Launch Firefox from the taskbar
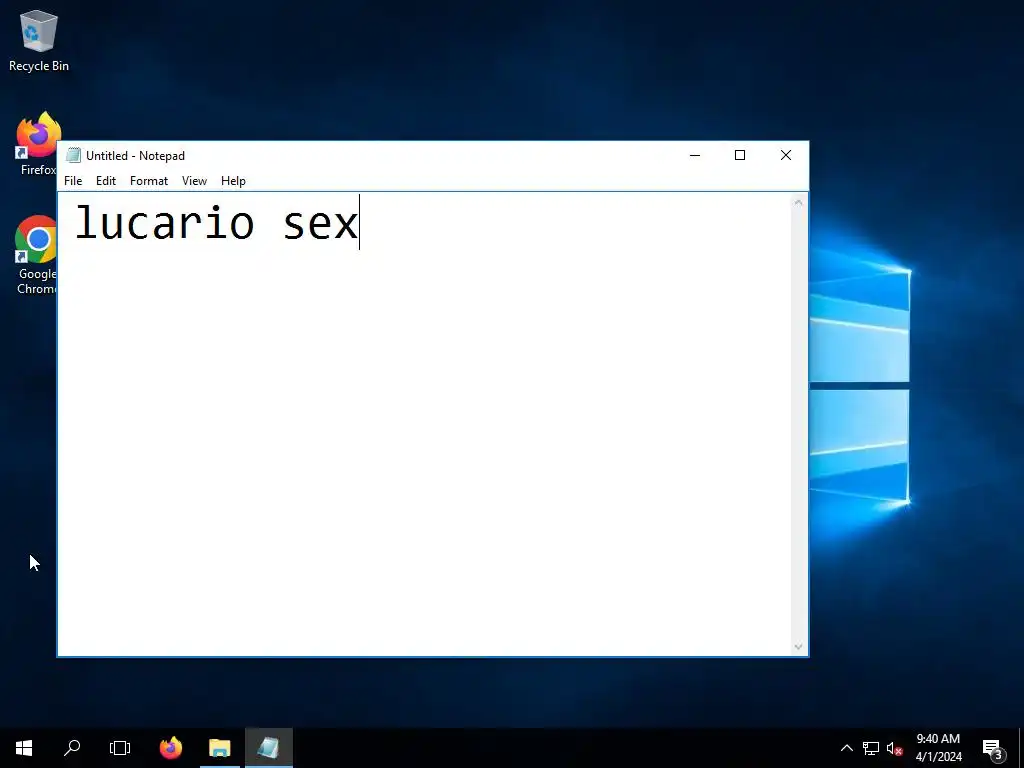This screenshot has height=768, width=1024. [x=171, y=748]
